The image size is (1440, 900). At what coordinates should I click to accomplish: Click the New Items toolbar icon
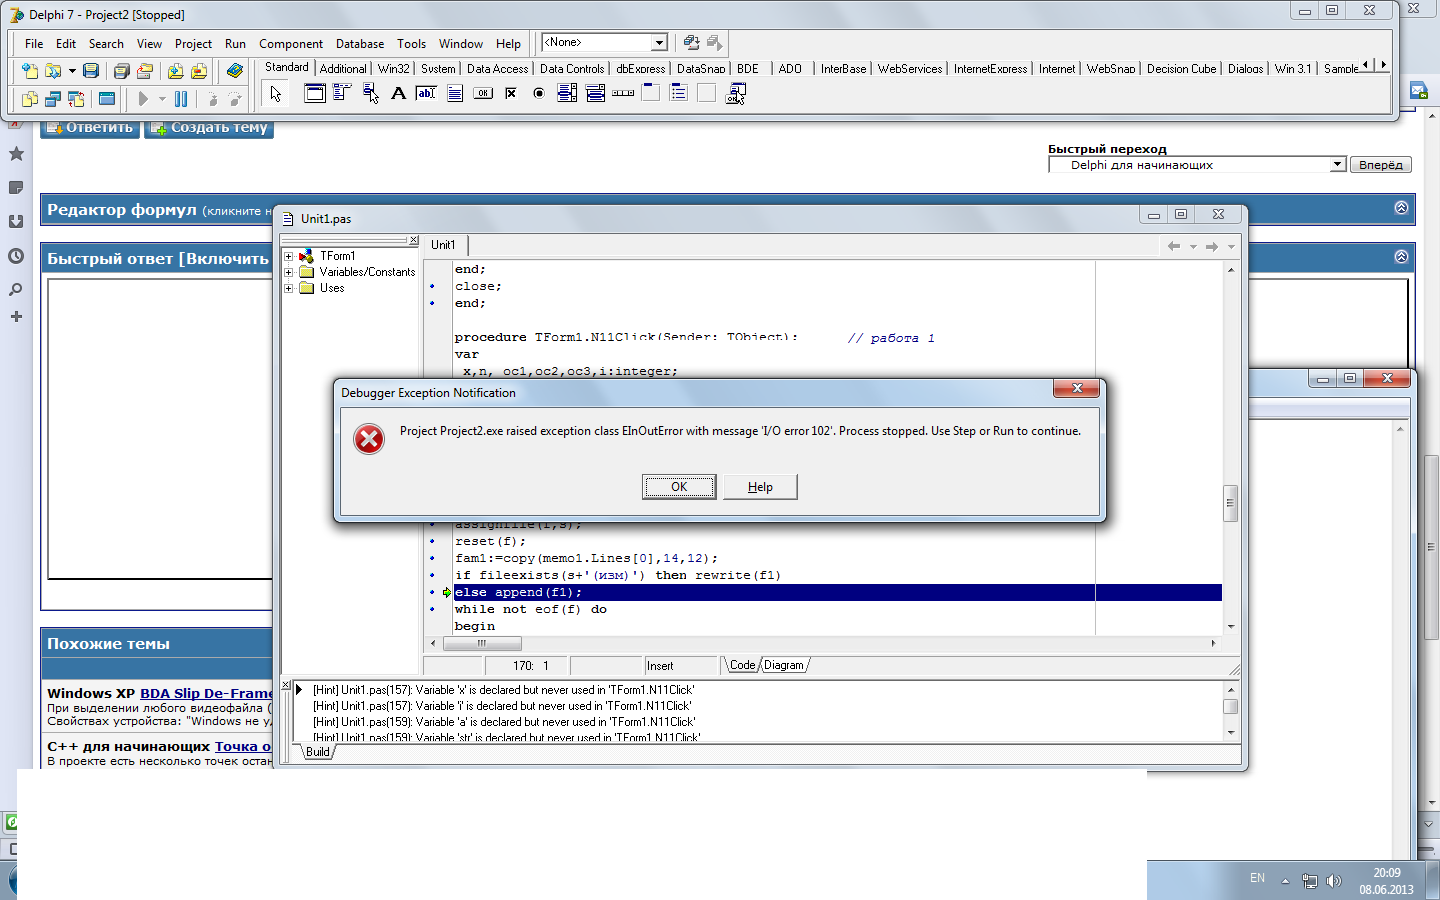coord(30,71)
